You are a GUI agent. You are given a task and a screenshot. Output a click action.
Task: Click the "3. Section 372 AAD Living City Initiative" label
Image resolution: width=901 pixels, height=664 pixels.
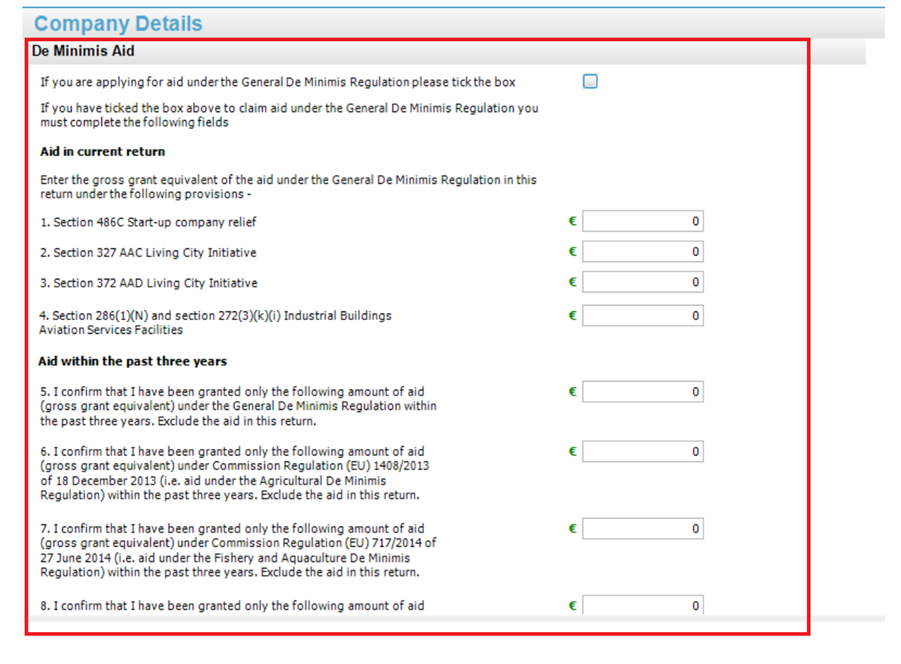pos(149,283)
